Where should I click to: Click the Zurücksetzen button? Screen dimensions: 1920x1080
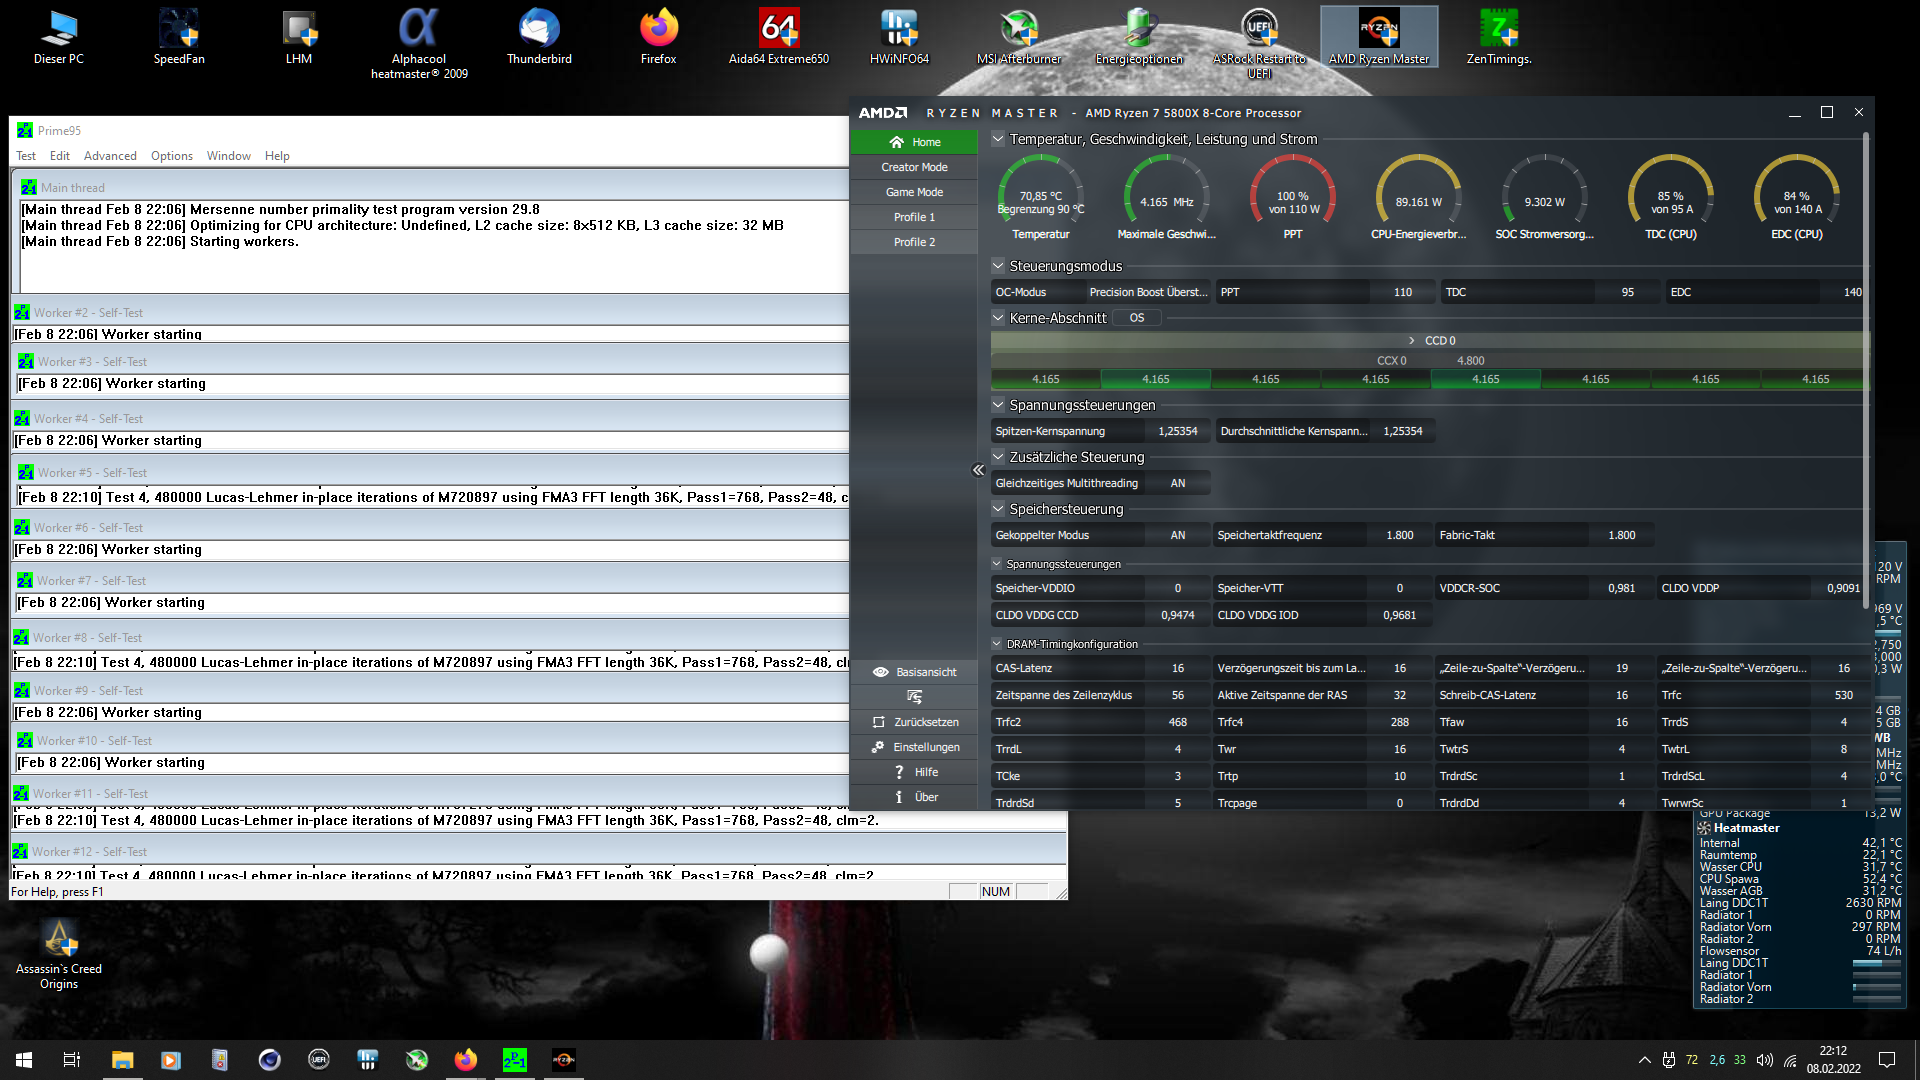[x=914, y=722]
